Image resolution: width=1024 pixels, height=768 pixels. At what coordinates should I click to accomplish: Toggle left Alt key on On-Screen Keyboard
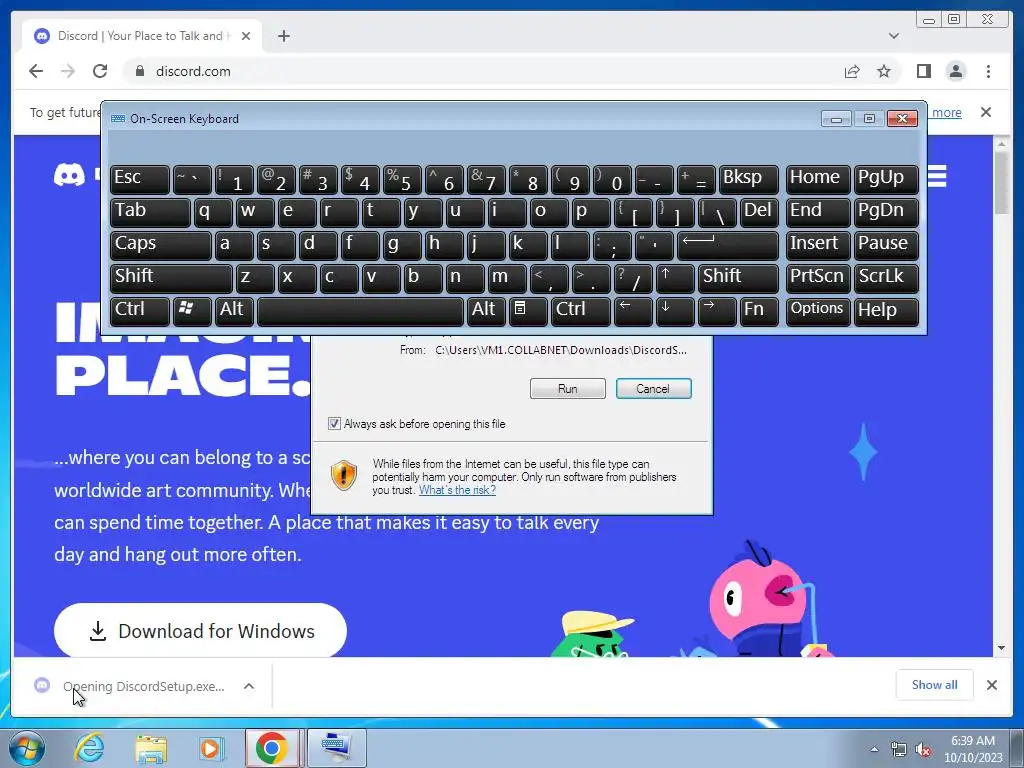click(234, 311)
